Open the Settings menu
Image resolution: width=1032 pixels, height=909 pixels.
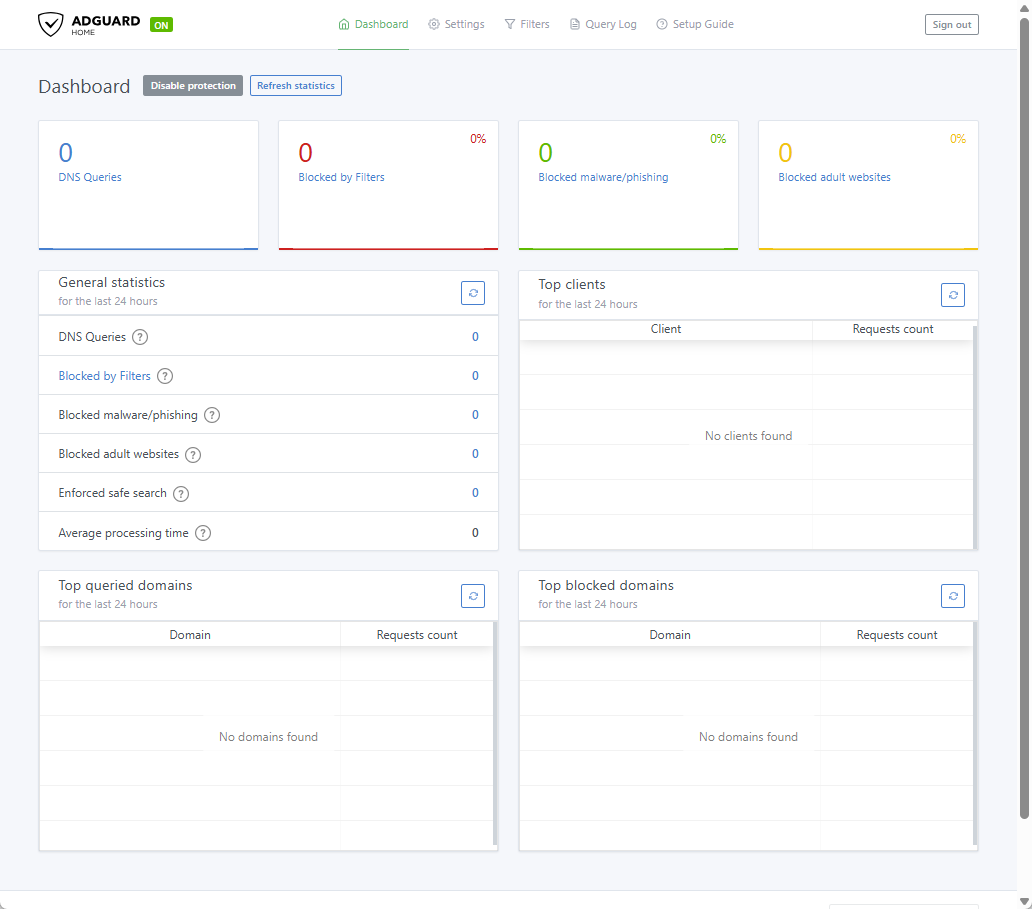click(457, 24)
